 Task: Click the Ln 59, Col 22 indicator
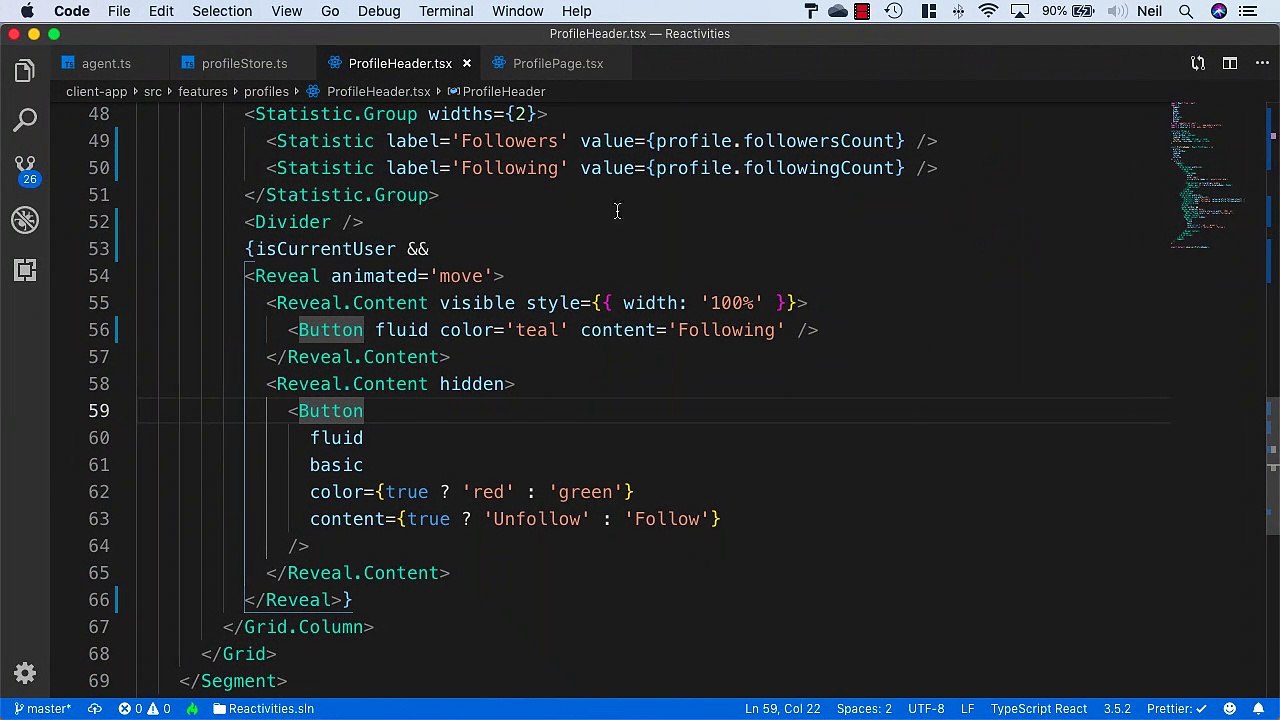point(782,708)
